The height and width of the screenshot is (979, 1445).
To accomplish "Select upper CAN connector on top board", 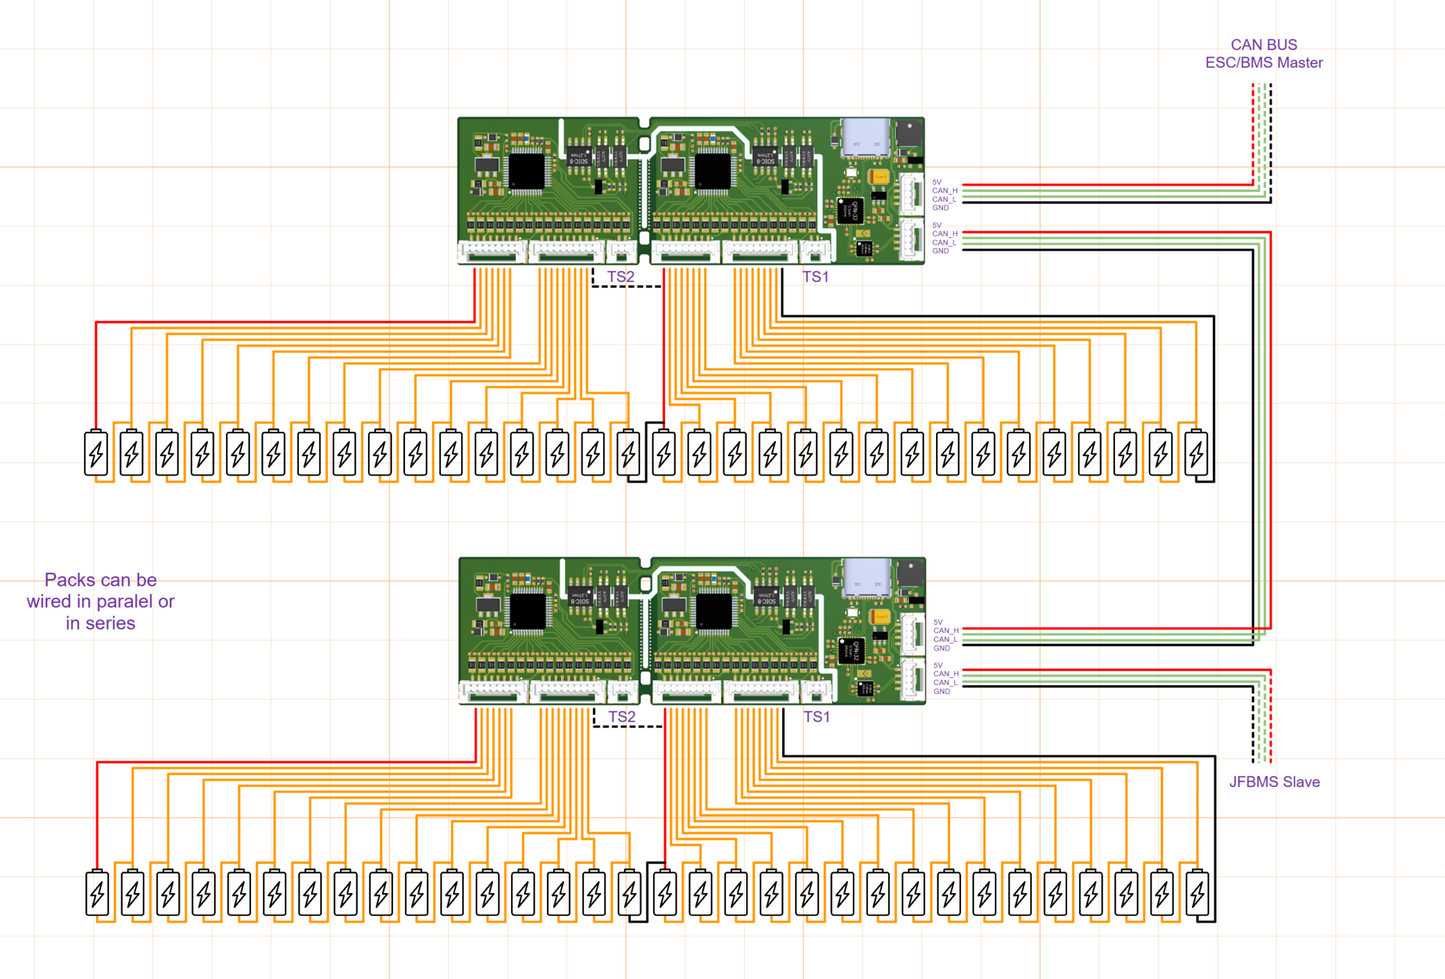I will [x=912, y=194].
